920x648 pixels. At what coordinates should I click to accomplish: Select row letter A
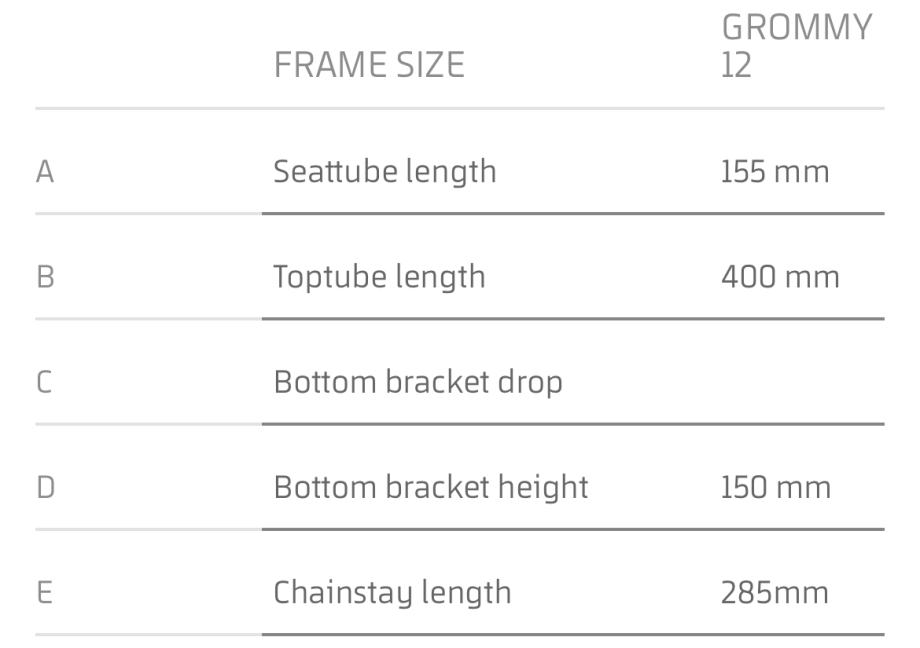(x=45, y=172)
